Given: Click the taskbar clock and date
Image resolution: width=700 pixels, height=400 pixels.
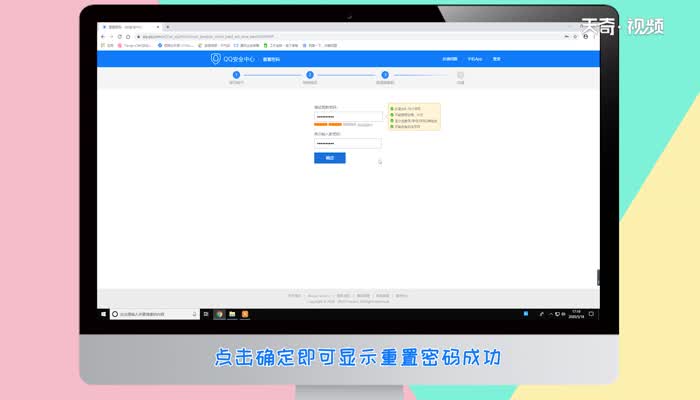Looking at the screenshot, I should click(576, 314).
